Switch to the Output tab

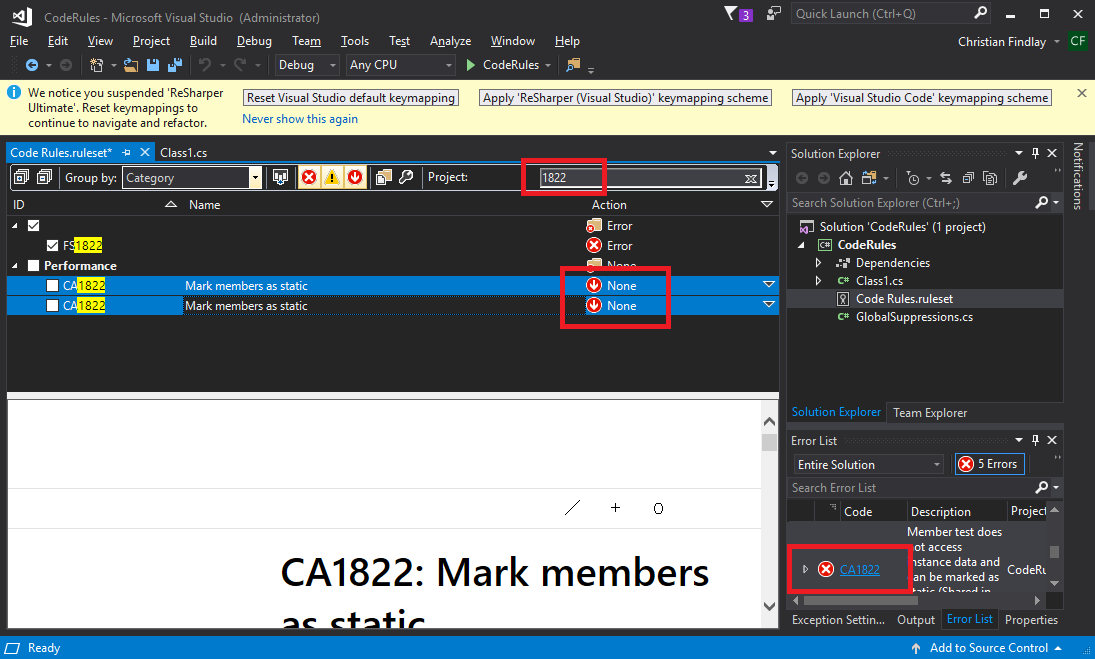tap(916, 620)
